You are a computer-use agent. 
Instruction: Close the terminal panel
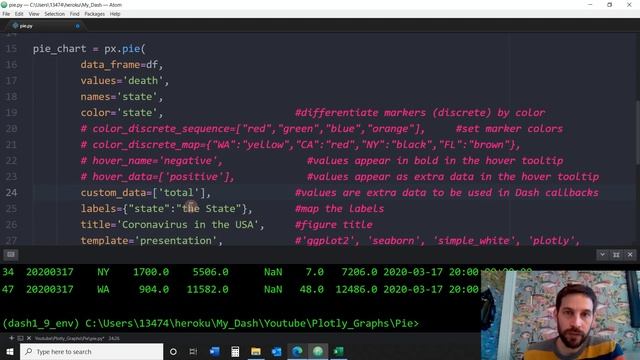pos(630,255)
